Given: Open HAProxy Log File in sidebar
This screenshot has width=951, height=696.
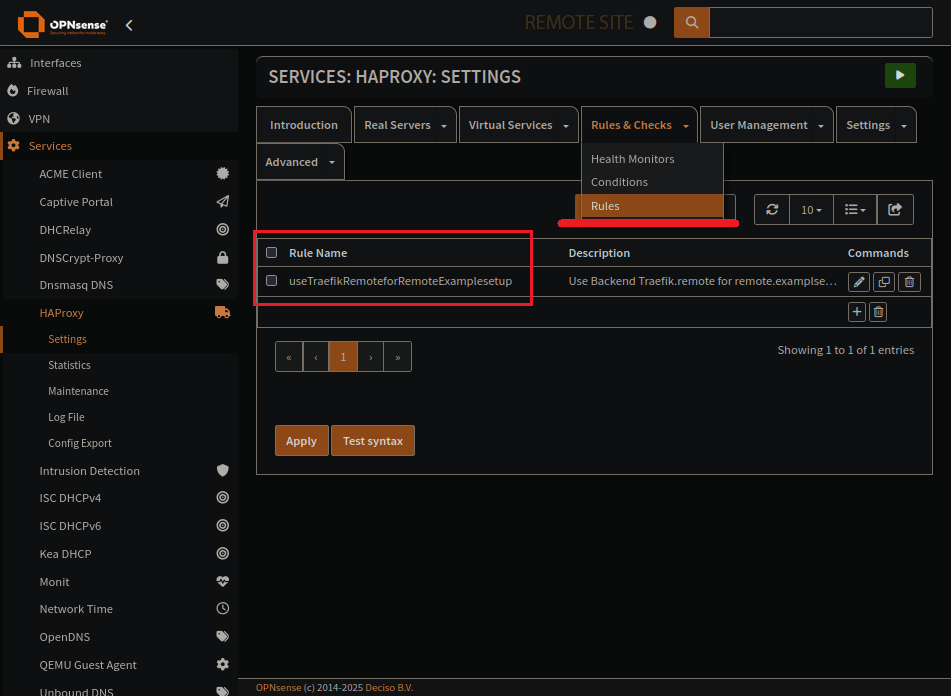Looking at the screenshot, I should [x=66, y=417].
